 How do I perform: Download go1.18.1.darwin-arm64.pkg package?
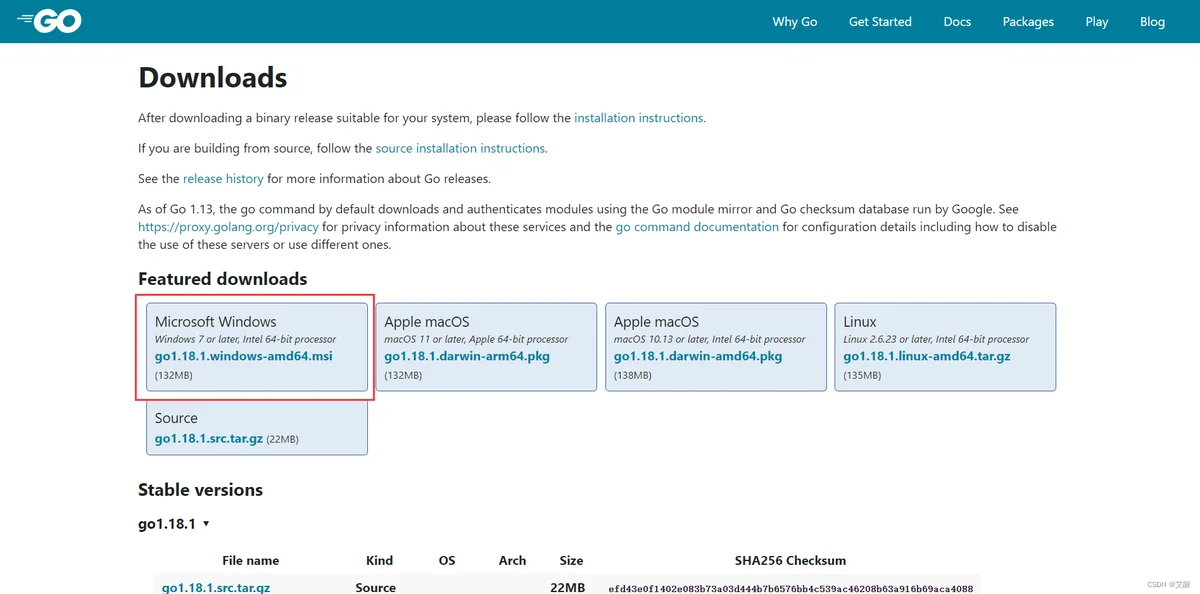click(467, 356)
